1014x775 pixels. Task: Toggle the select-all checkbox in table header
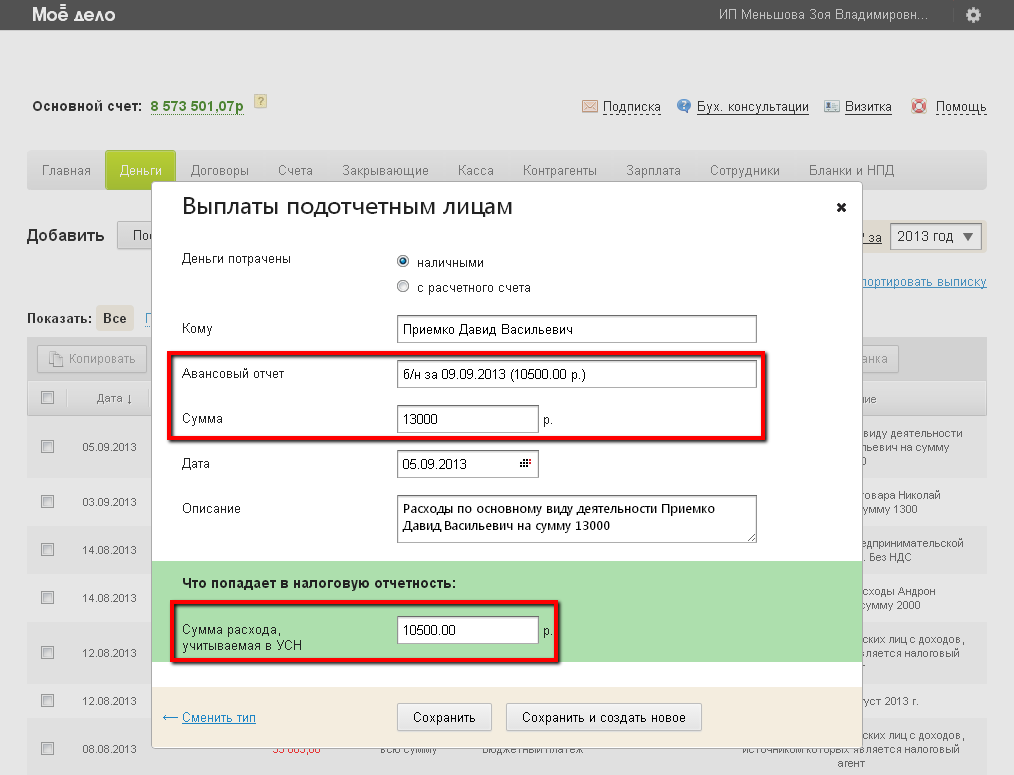47,397
